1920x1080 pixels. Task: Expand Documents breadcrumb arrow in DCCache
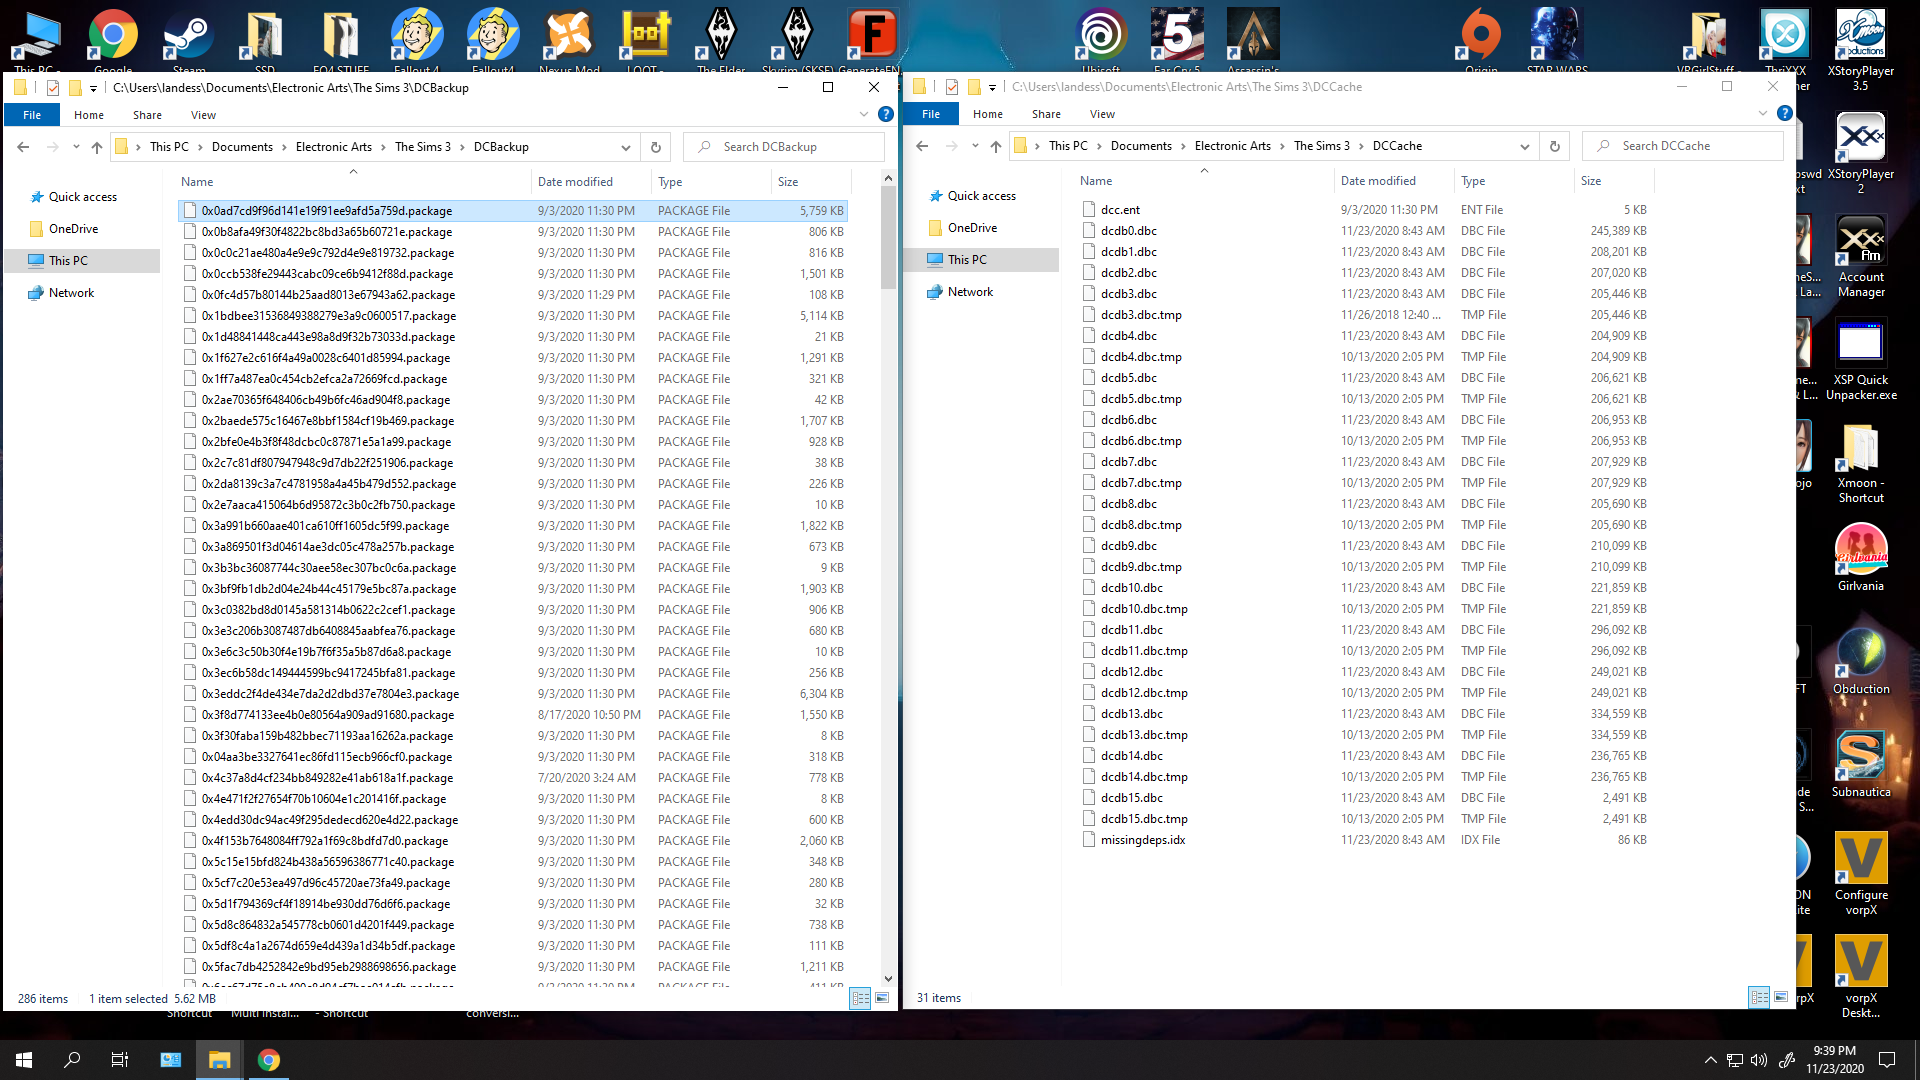[x=1184, y=146]
